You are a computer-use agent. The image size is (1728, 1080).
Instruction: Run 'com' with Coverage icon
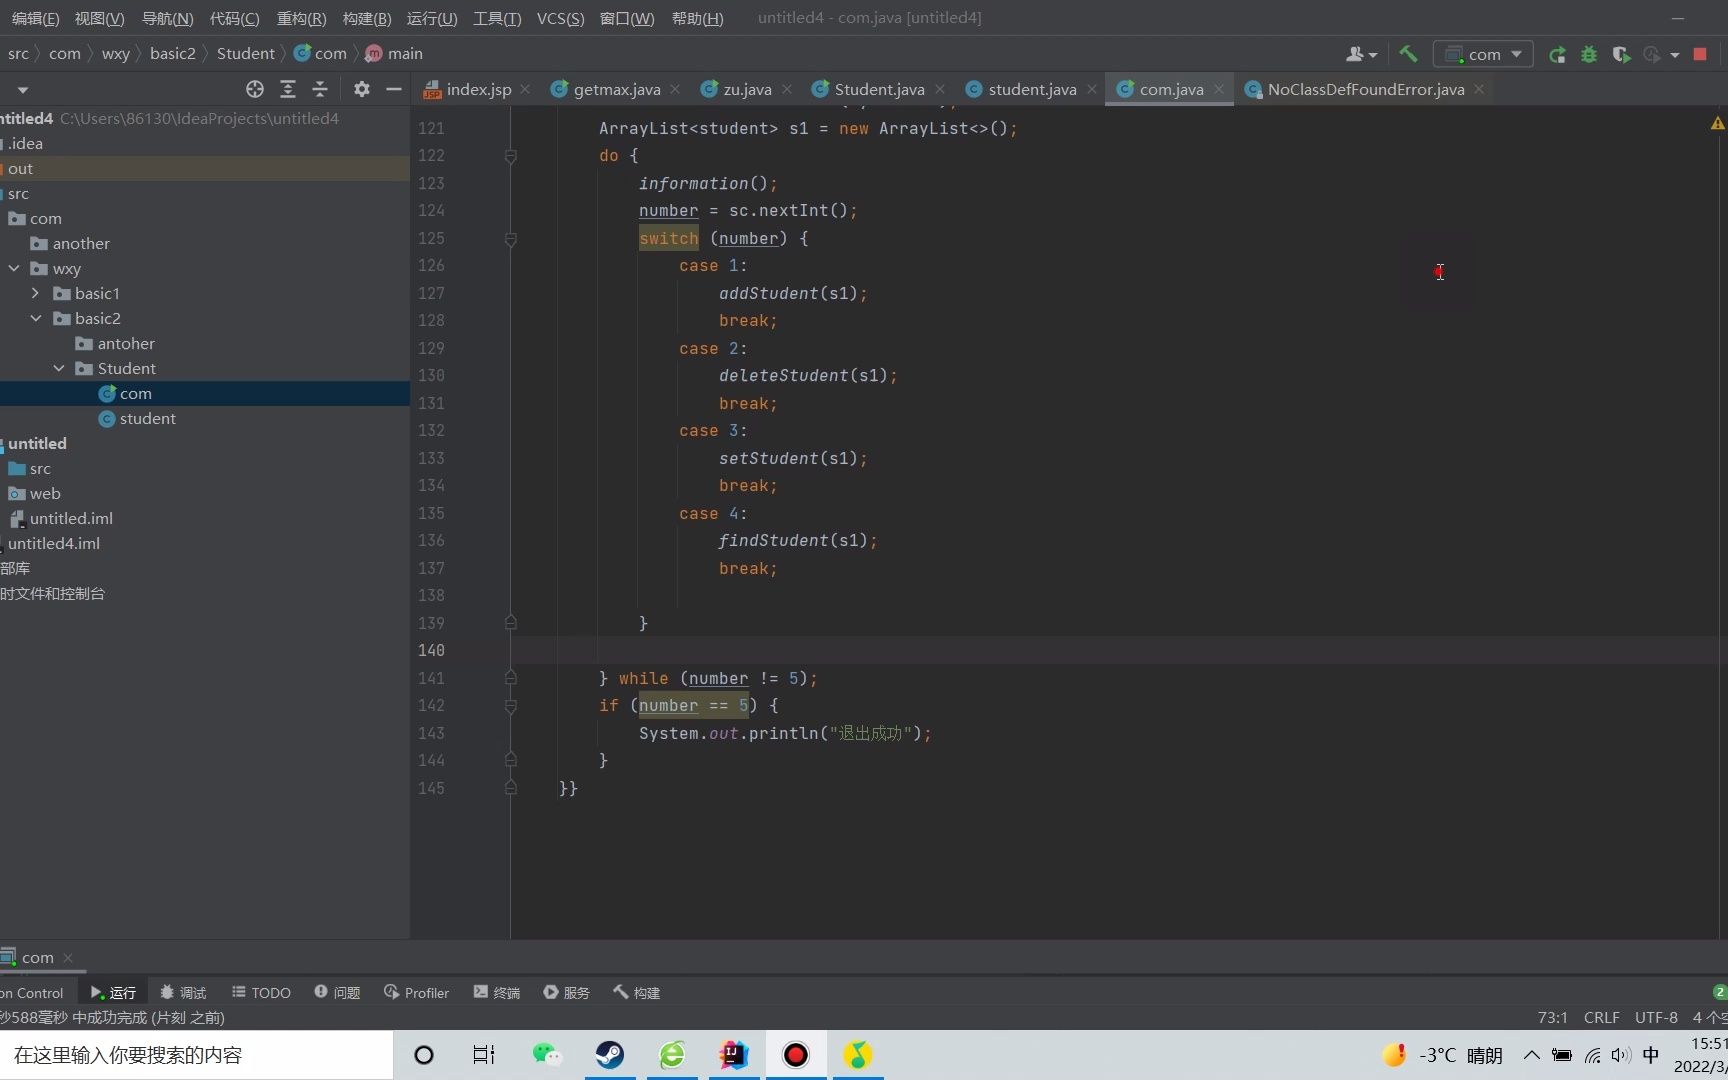[1621, 54]
